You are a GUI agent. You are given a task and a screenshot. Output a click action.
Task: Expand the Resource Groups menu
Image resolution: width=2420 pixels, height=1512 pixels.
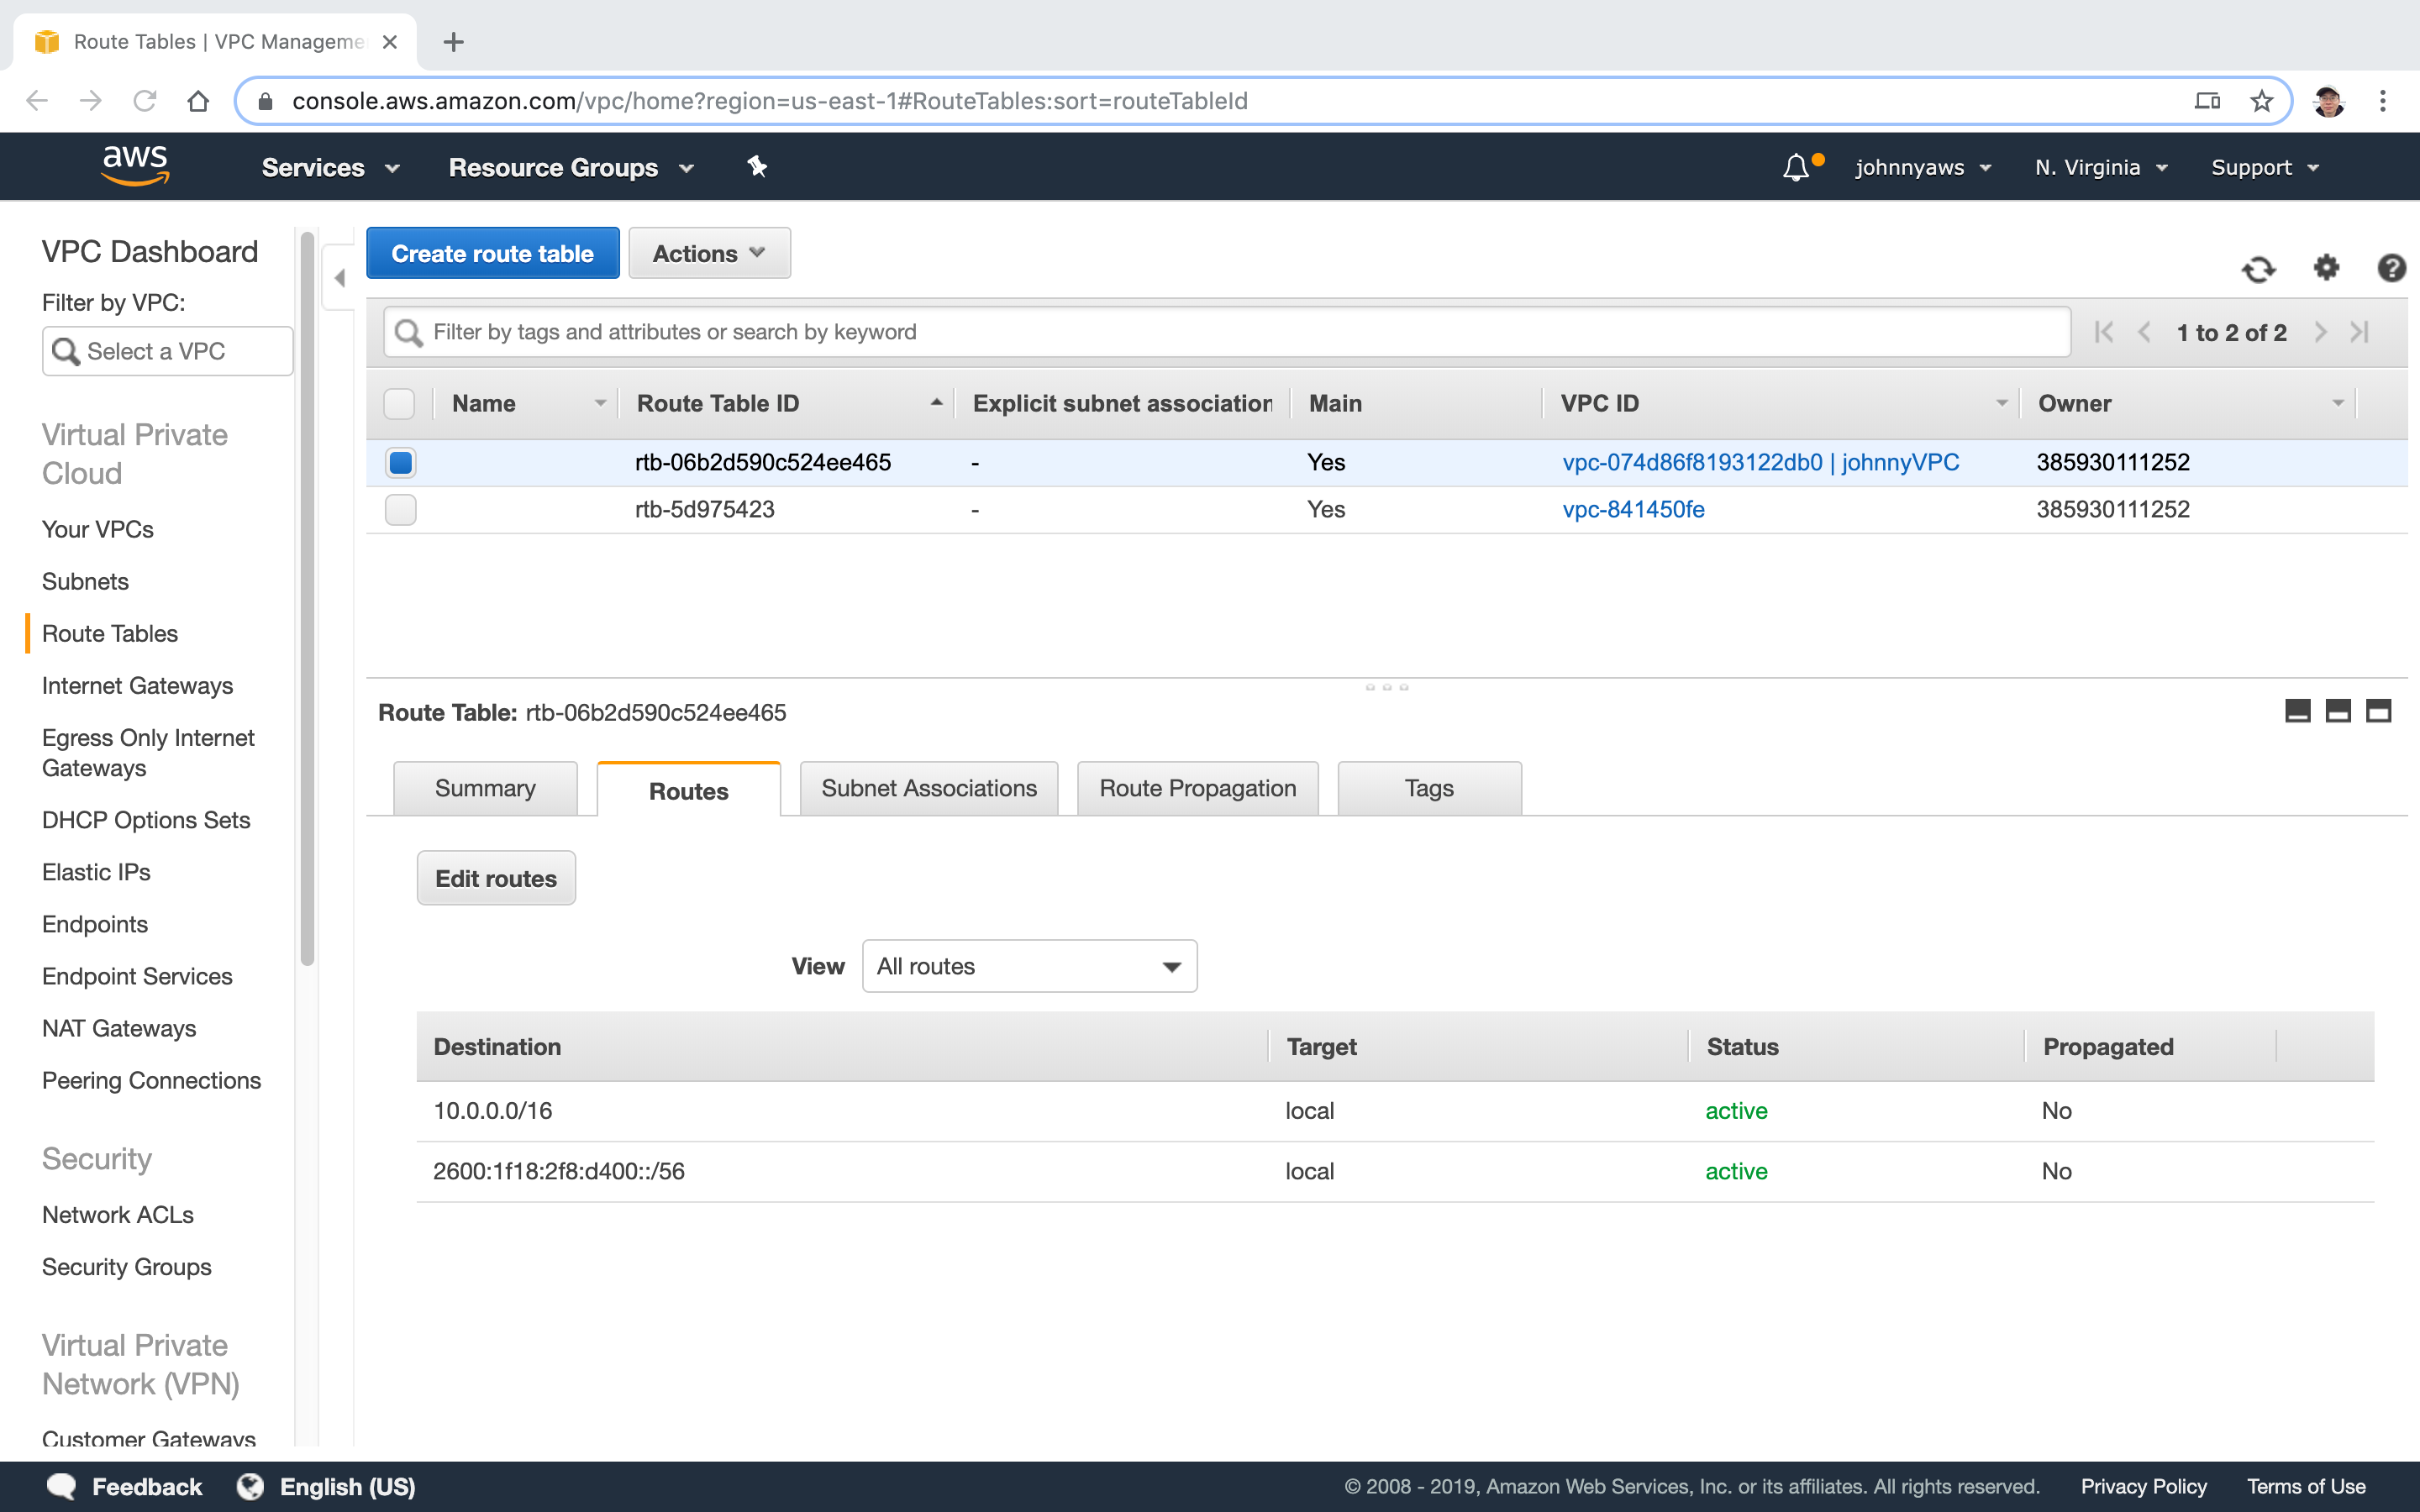[x=571, y=167]
